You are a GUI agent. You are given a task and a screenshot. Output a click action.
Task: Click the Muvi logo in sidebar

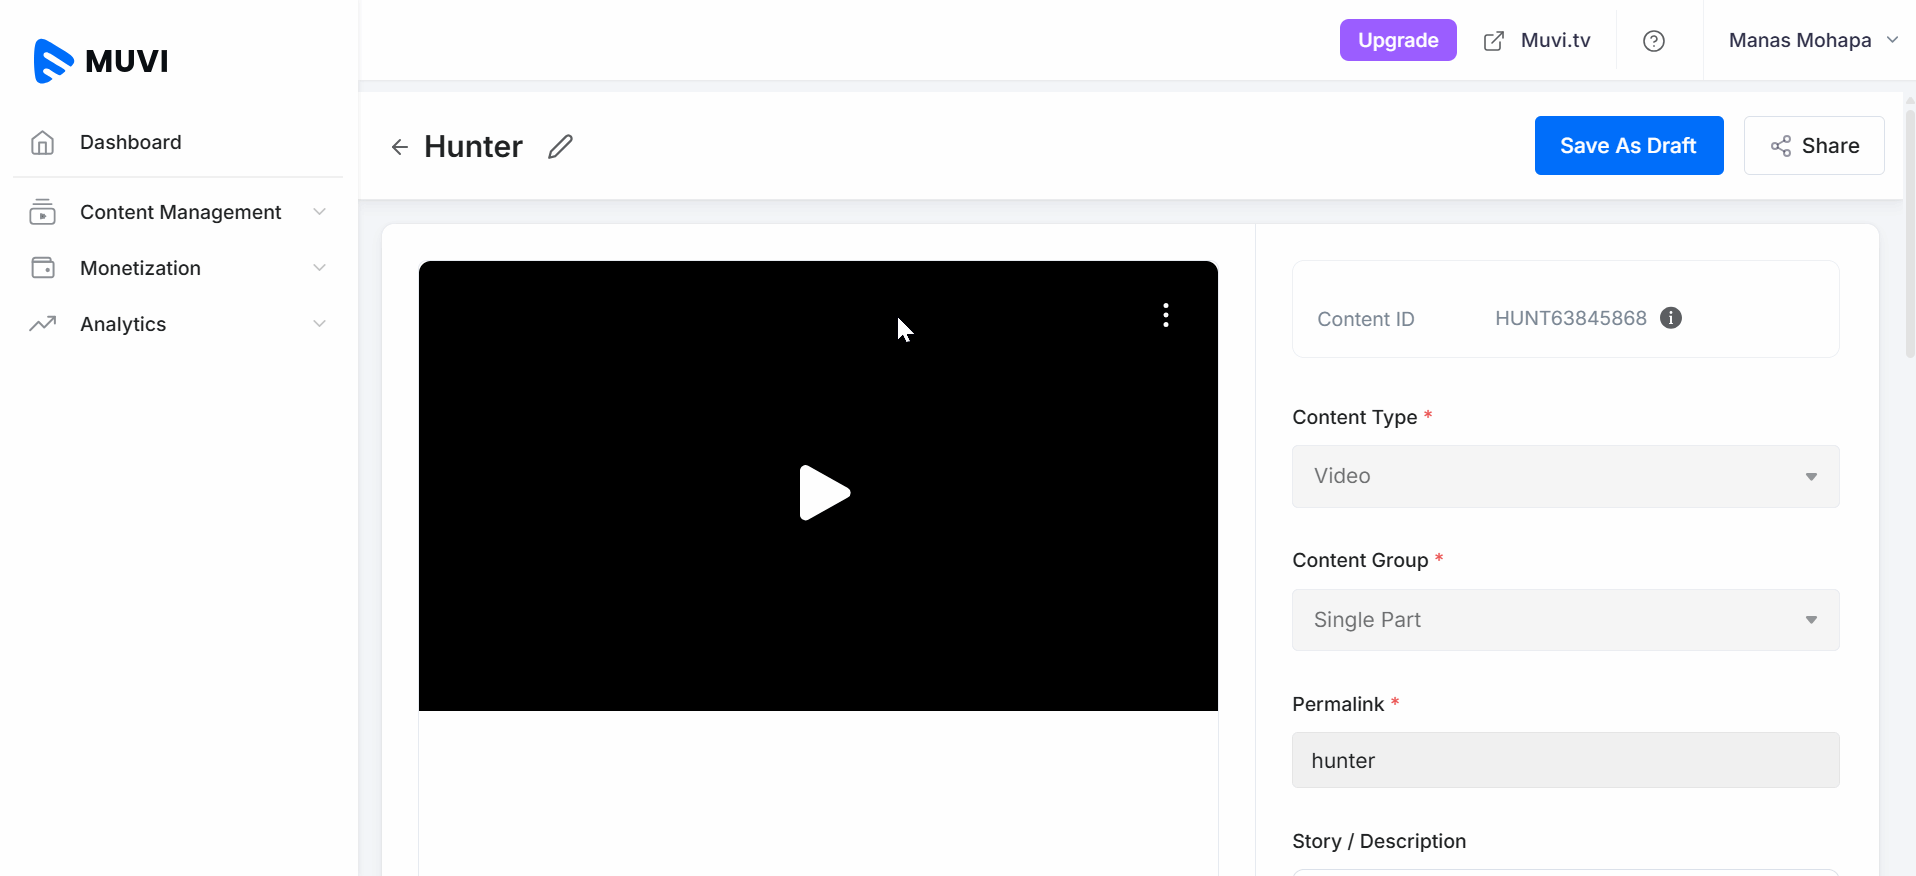(101, 61)
